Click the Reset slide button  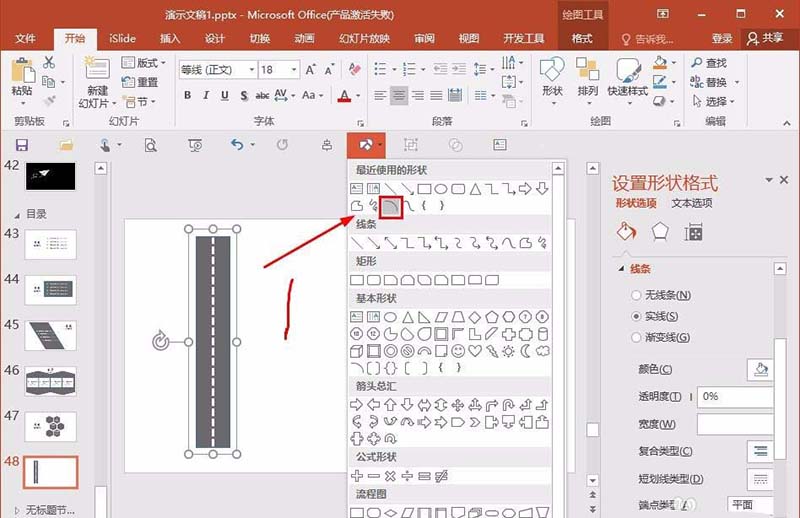click(140, 82)
